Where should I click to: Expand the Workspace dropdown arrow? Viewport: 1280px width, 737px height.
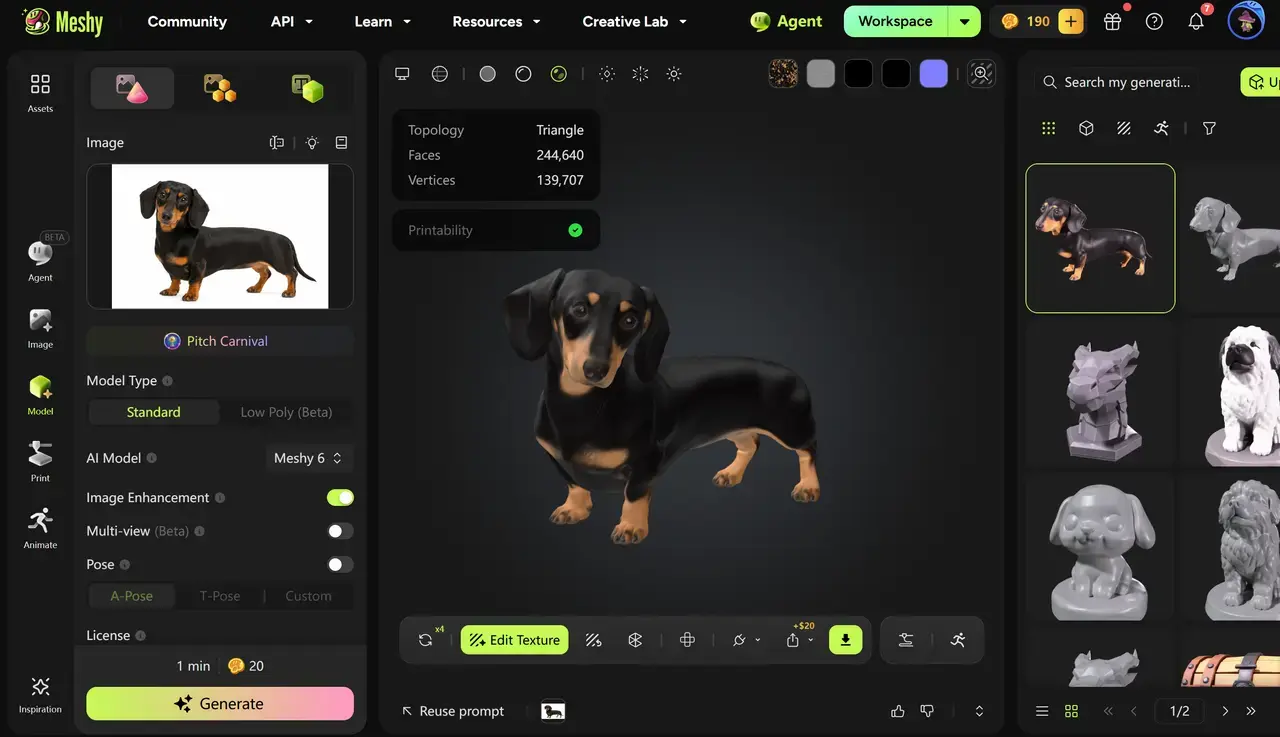point(964,21)
